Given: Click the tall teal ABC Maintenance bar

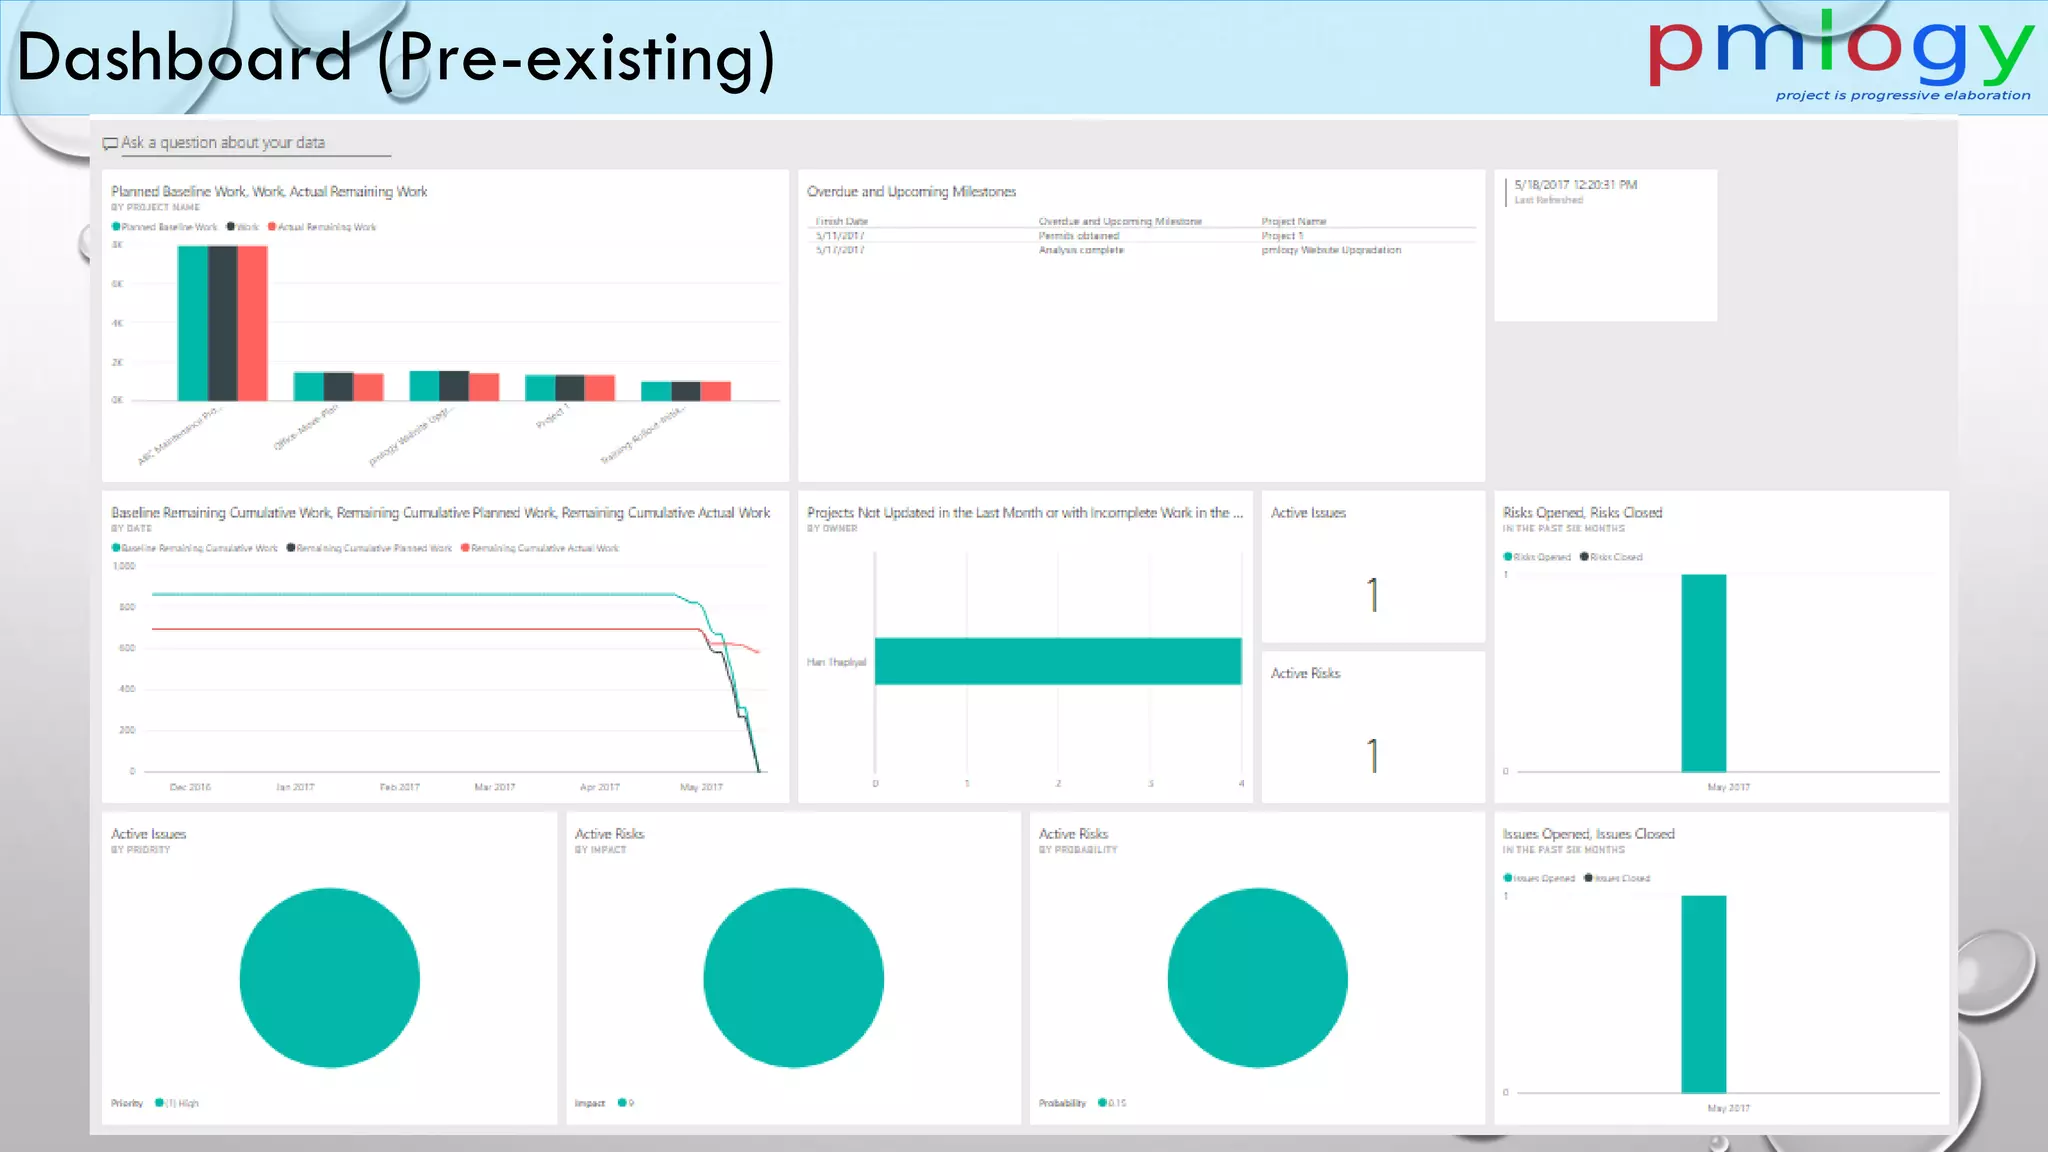Looking at the screenshot, I should 192,323.
